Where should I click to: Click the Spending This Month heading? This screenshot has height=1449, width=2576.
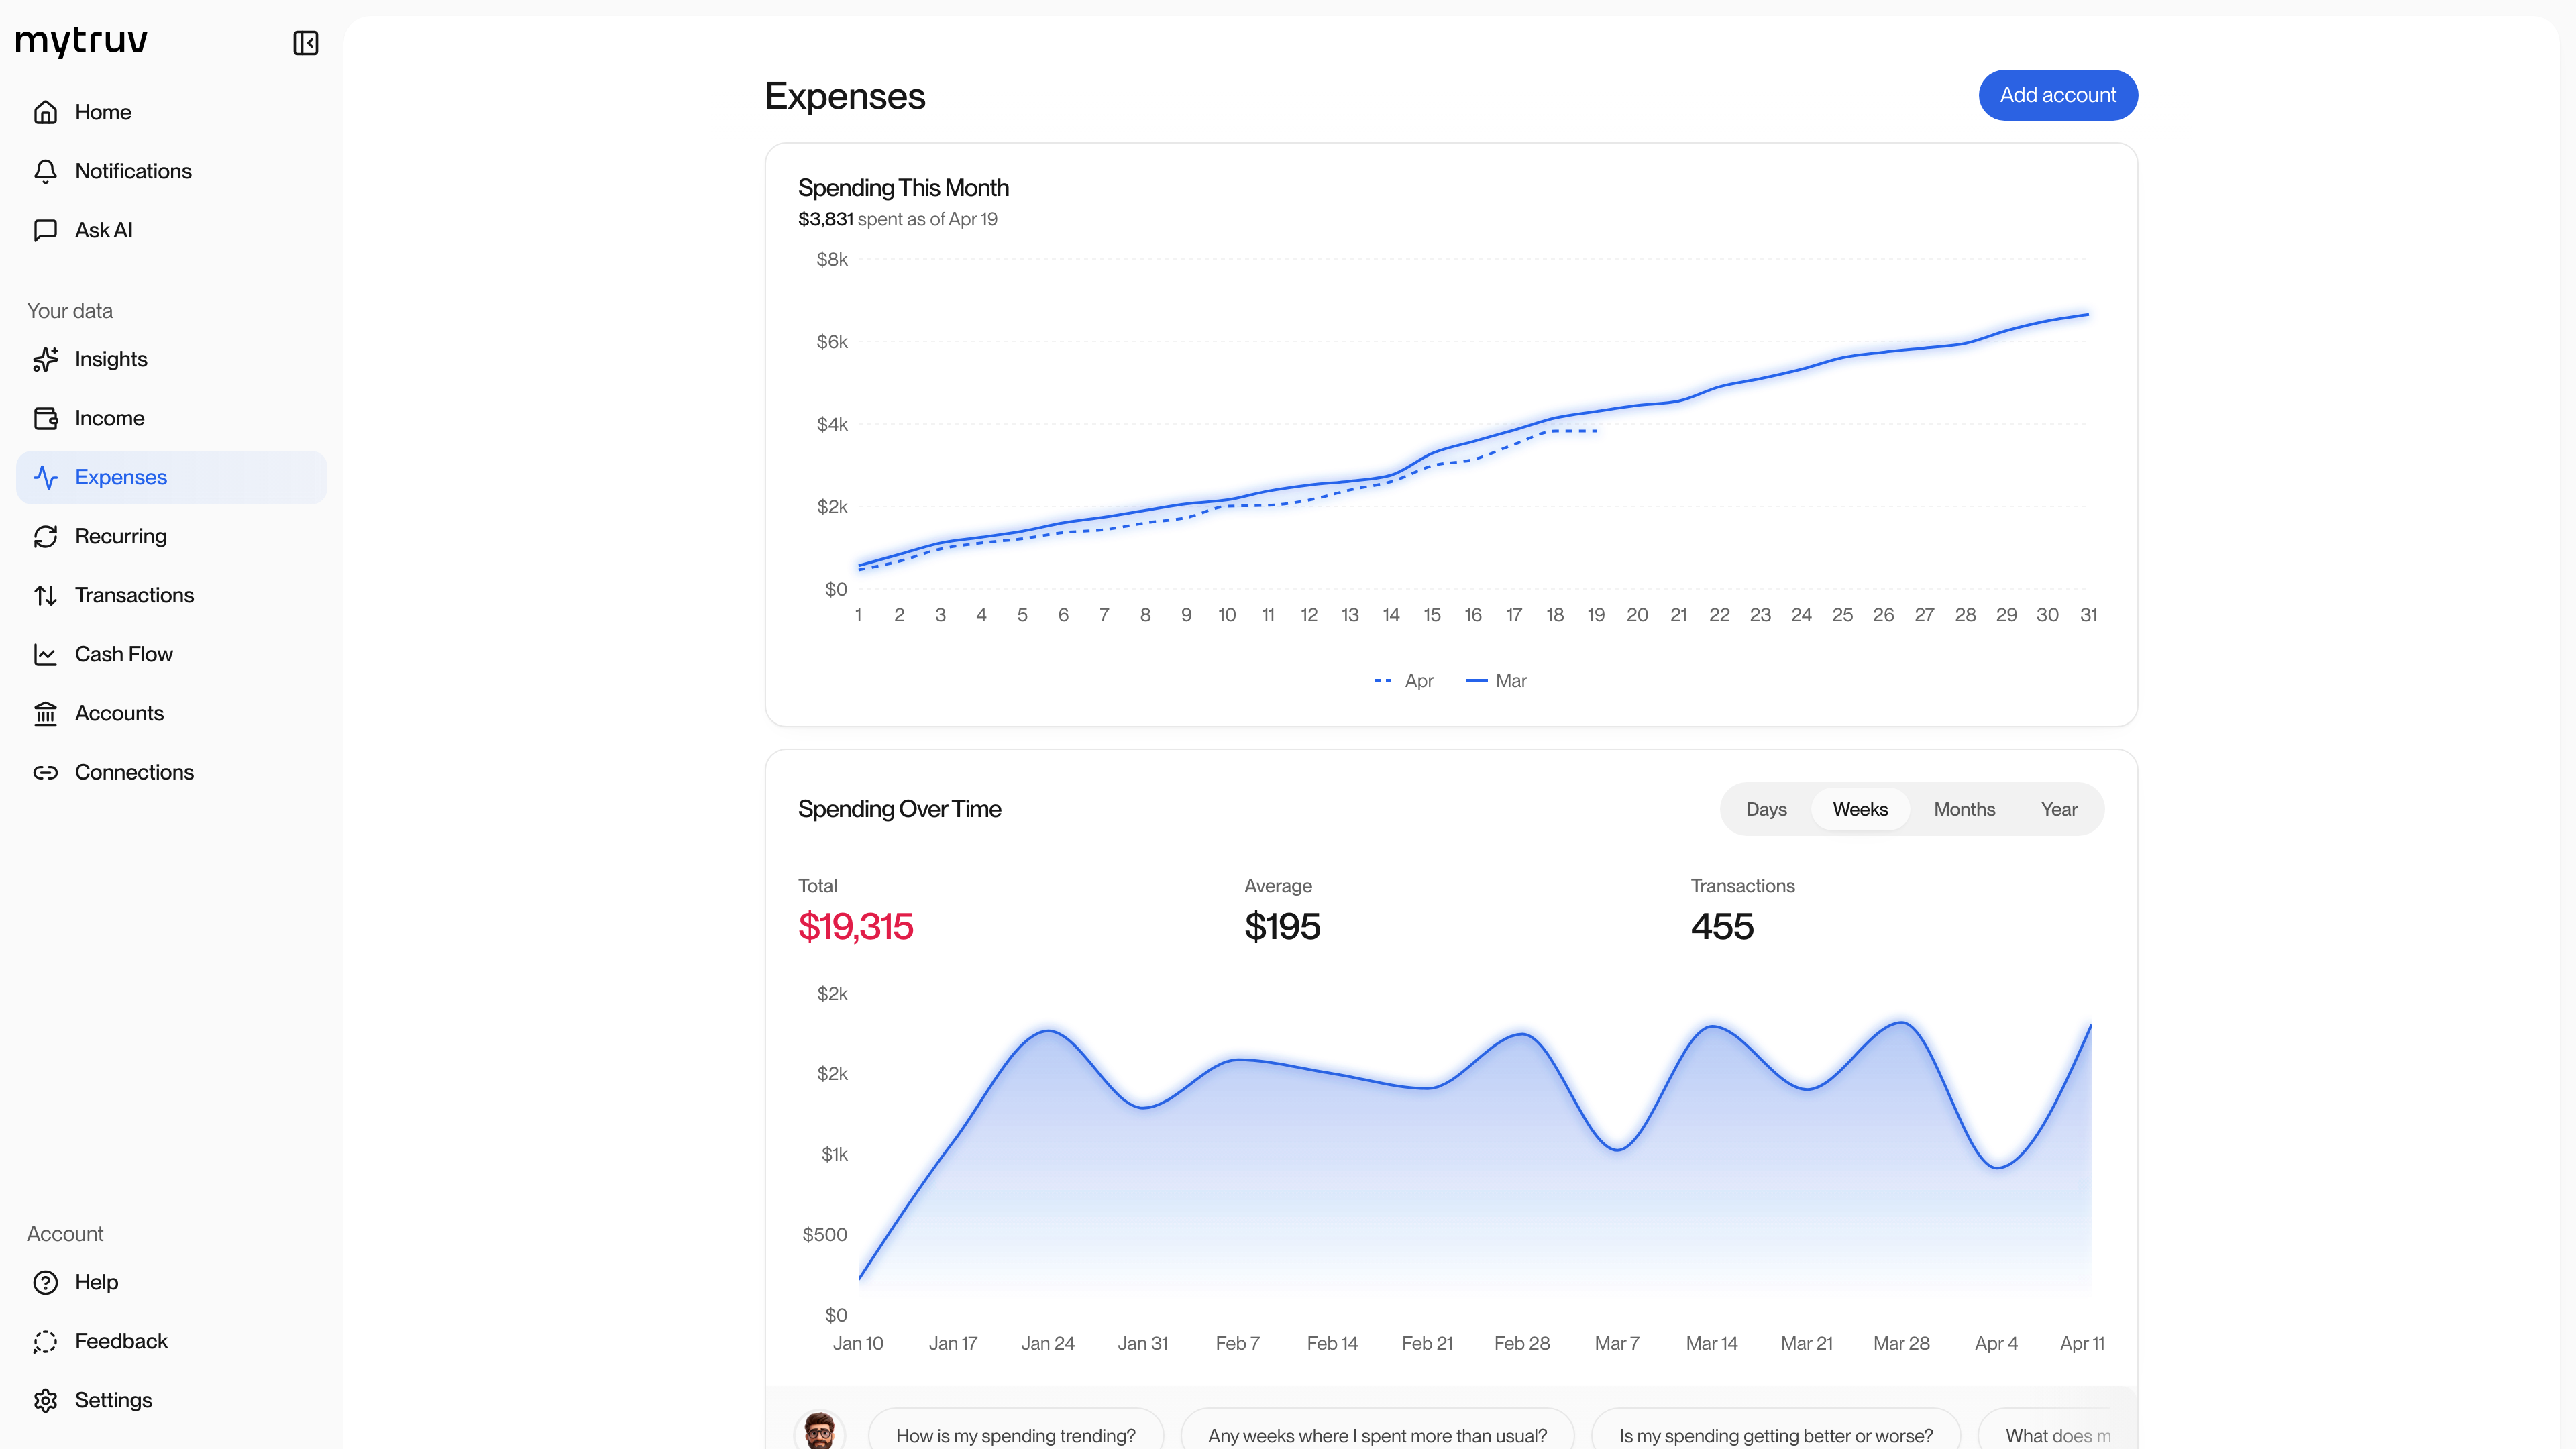[903, 188]
